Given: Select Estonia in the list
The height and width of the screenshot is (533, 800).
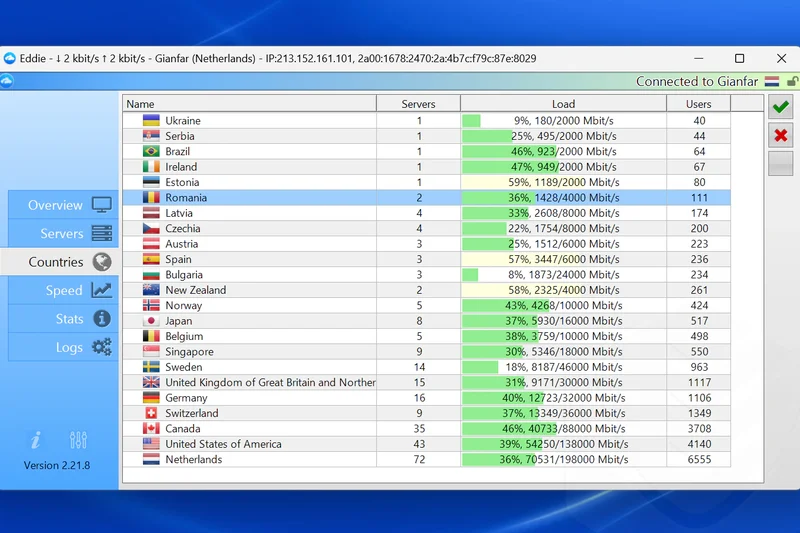Looking at the screenshot, I should [x=427, y=182].
